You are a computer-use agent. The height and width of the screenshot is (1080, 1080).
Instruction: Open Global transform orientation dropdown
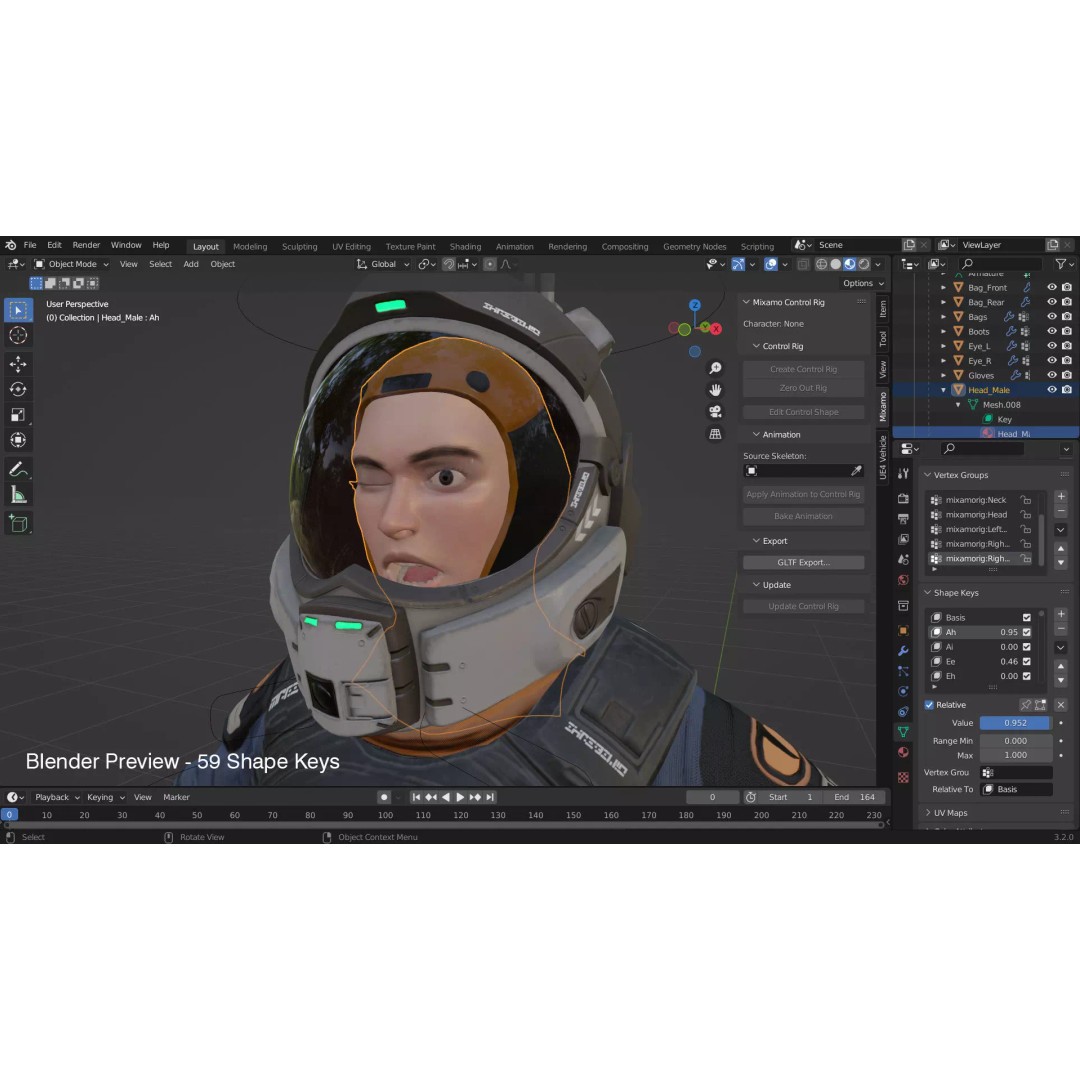[383, 264]
